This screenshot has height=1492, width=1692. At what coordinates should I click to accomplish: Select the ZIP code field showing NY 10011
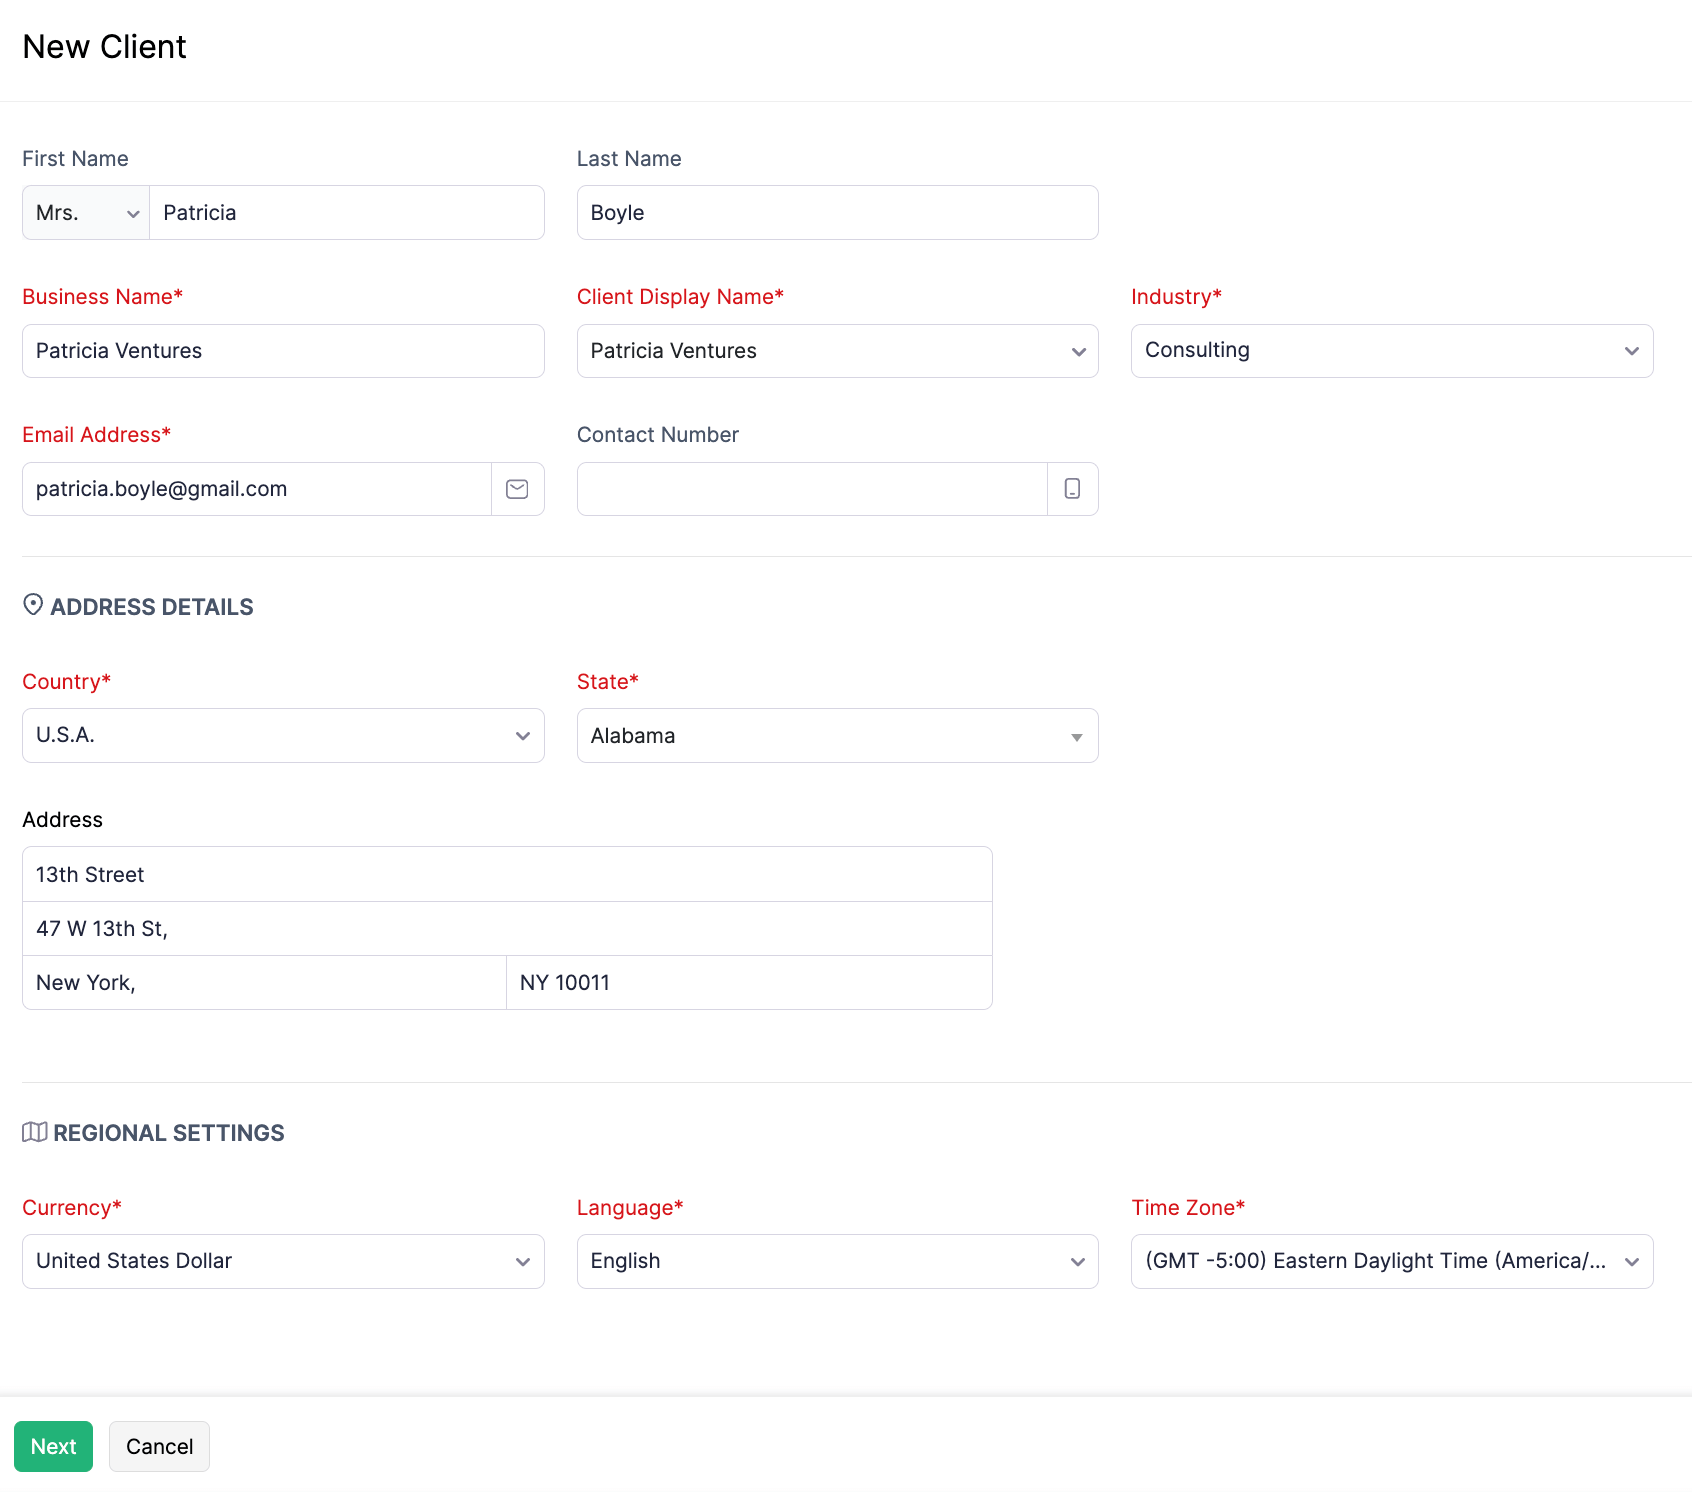click(x=748, y=982)
